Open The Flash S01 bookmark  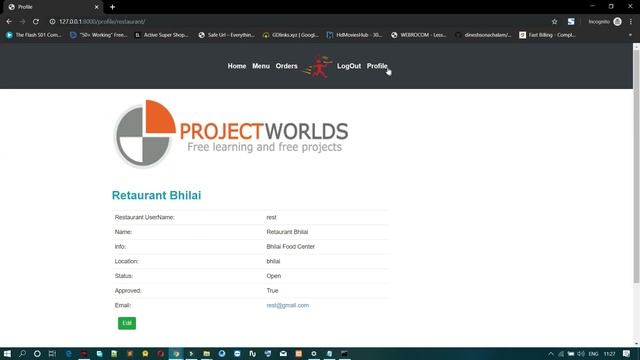(34, 35)
